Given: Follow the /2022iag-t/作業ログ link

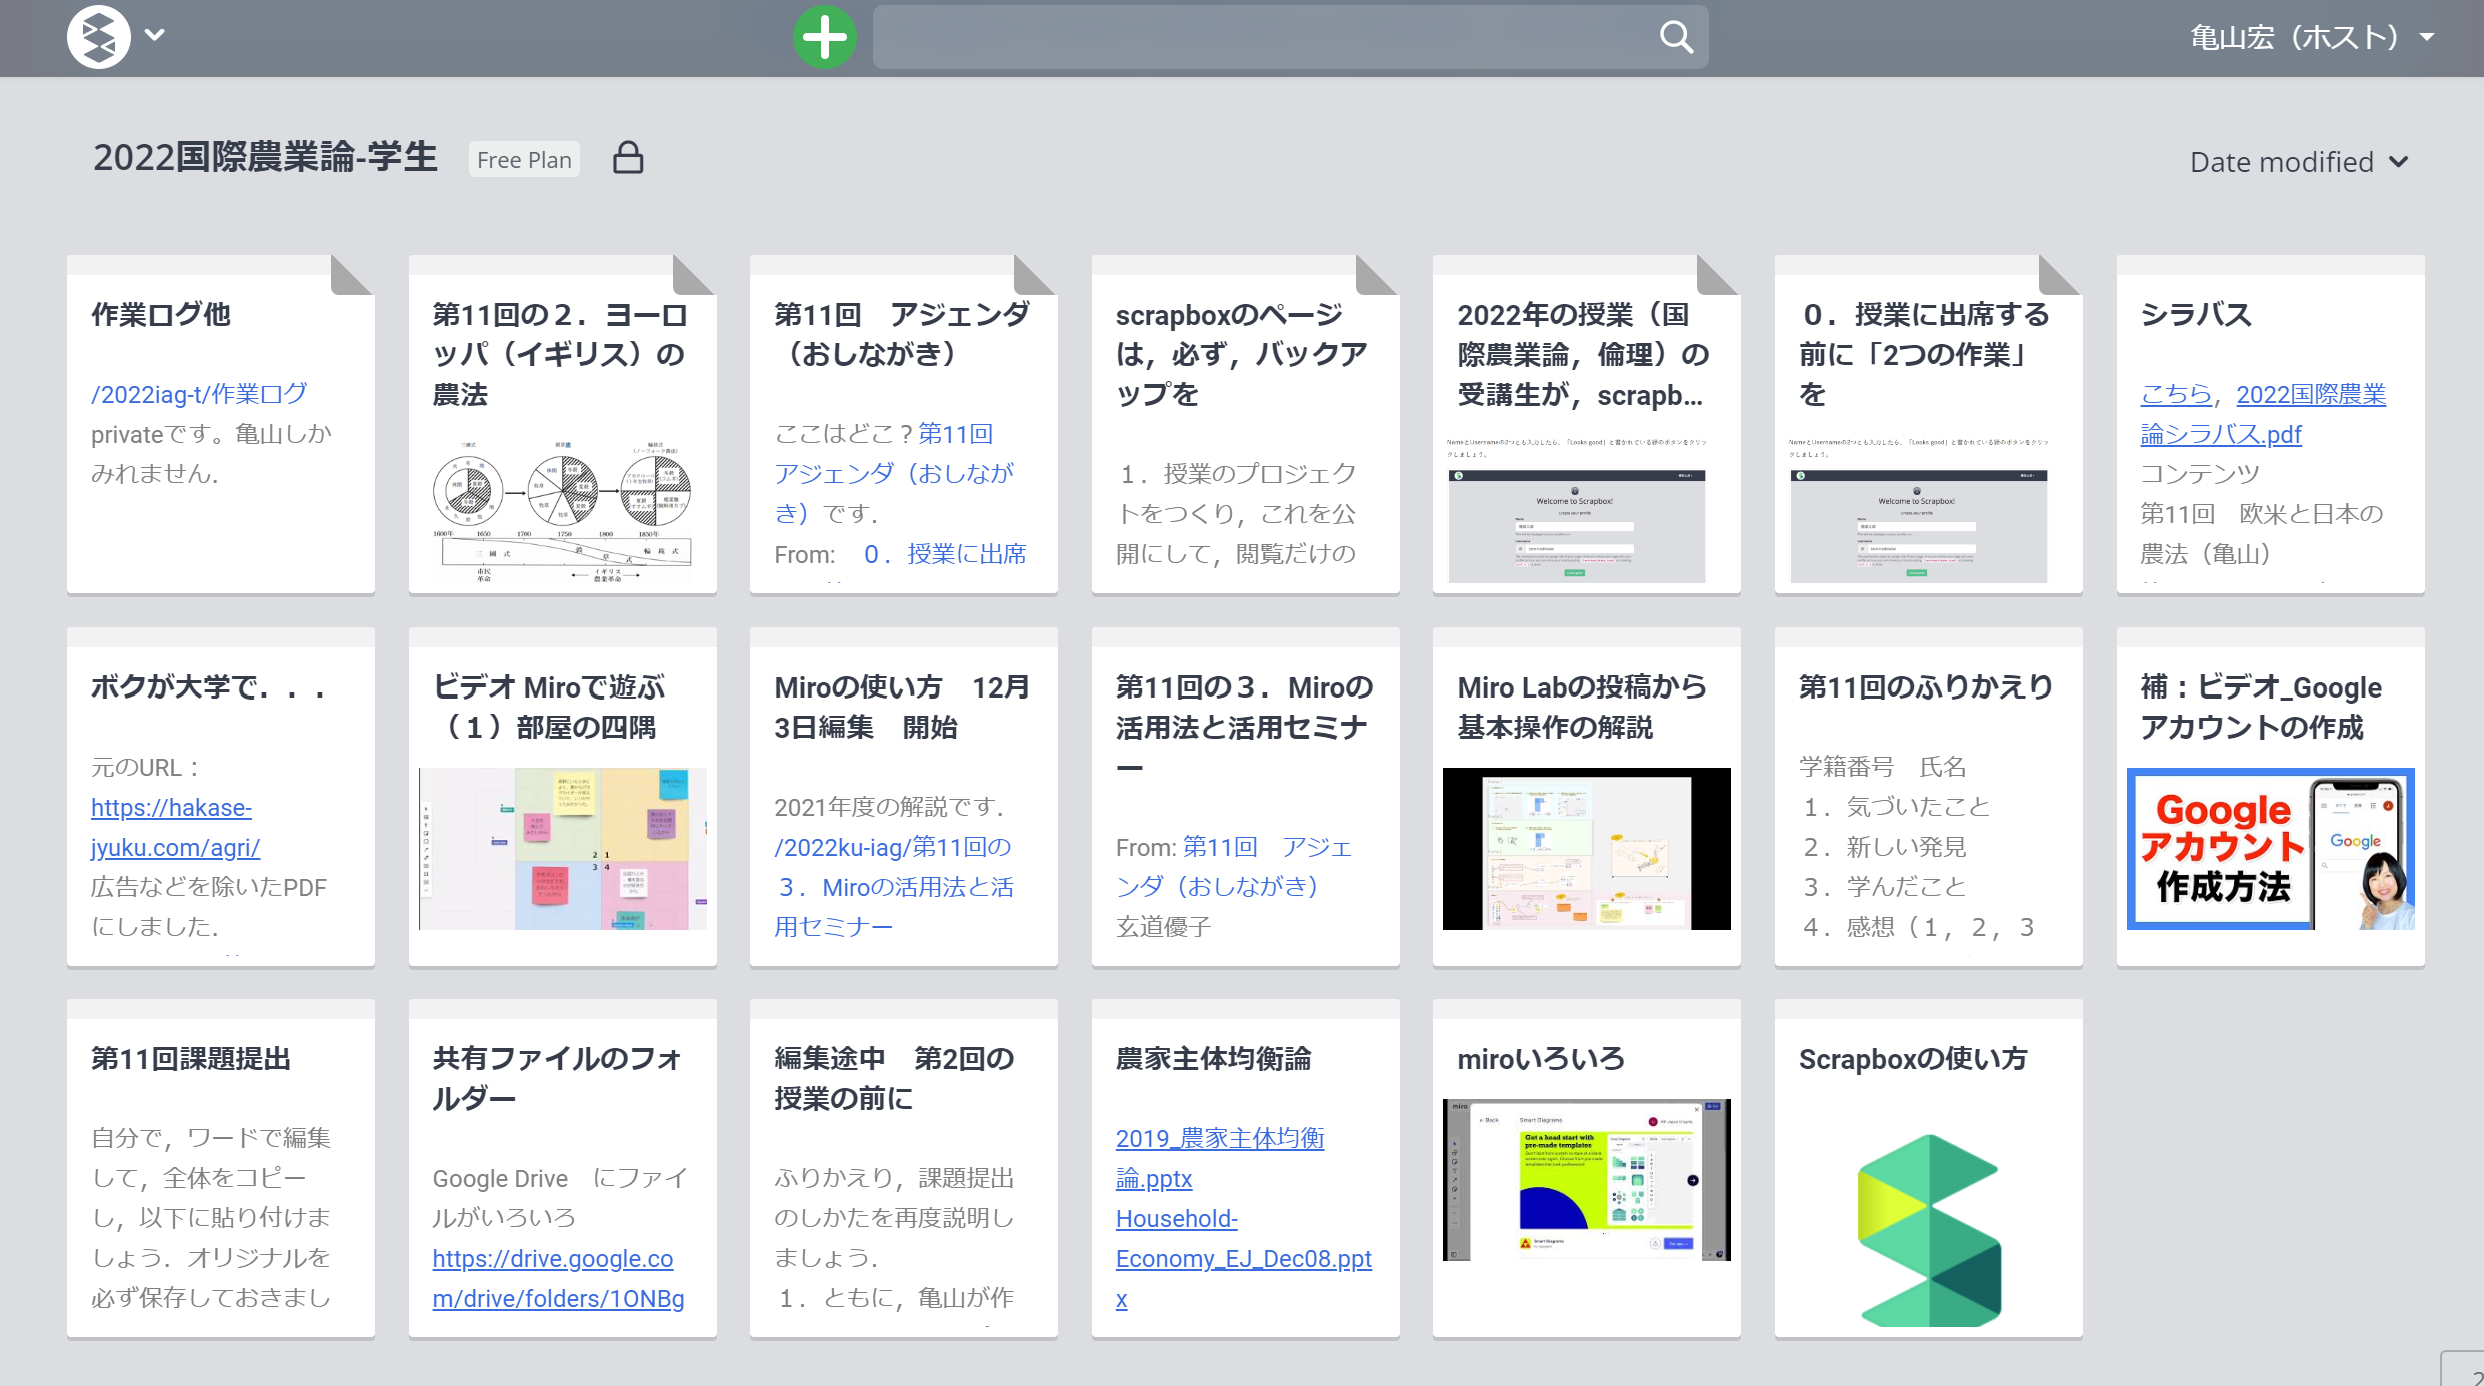Looking at the screenshot, I should [x=199, y=394].
